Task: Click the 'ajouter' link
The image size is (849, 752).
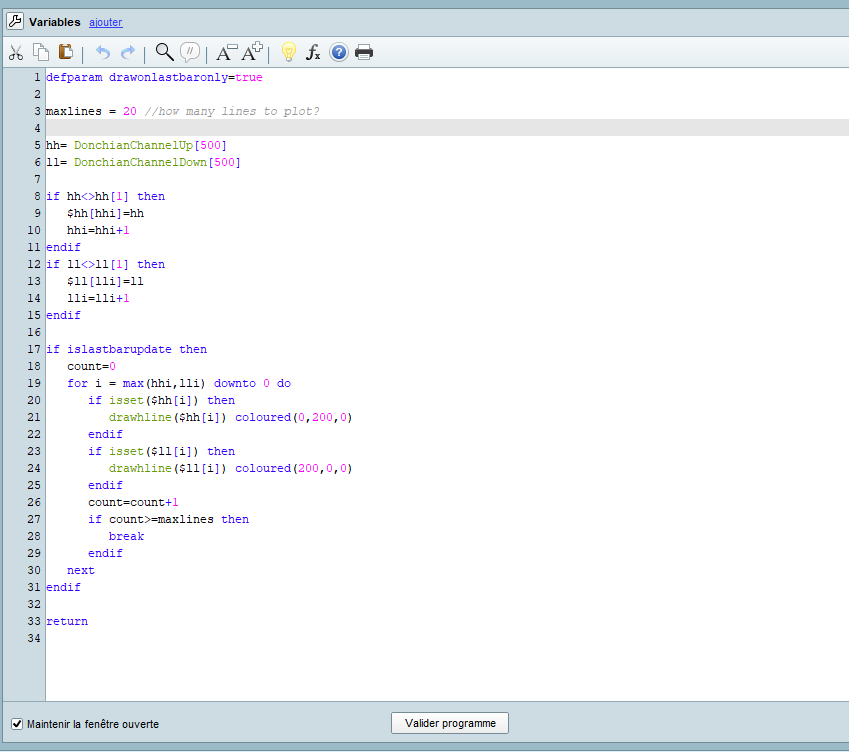Action: pos(105,22)
